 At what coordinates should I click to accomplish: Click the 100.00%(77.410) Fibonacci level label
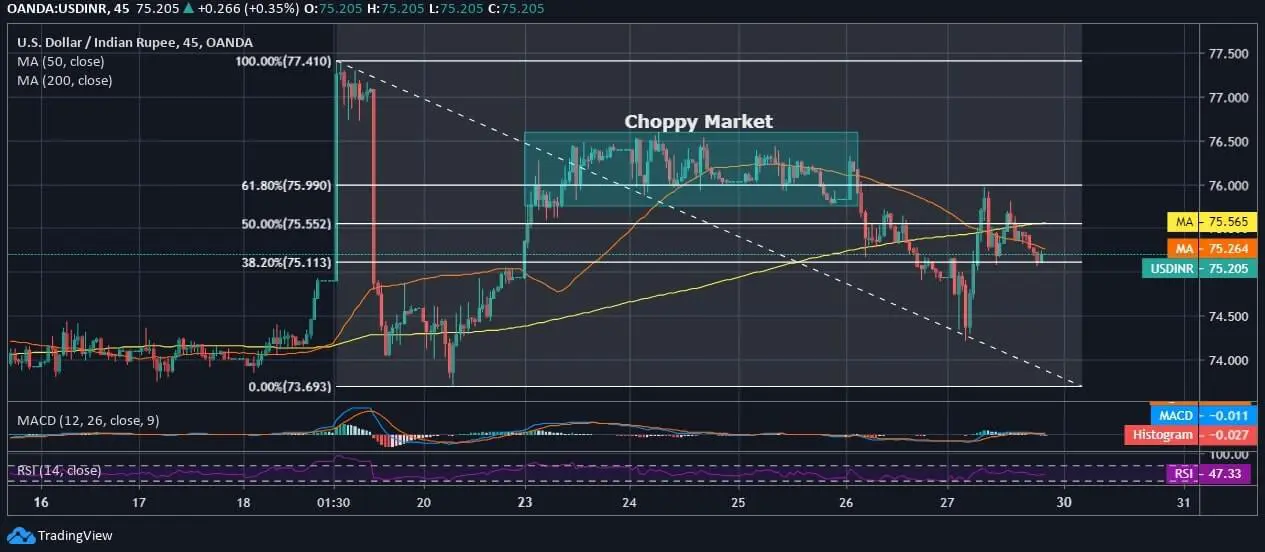point(284,61)
